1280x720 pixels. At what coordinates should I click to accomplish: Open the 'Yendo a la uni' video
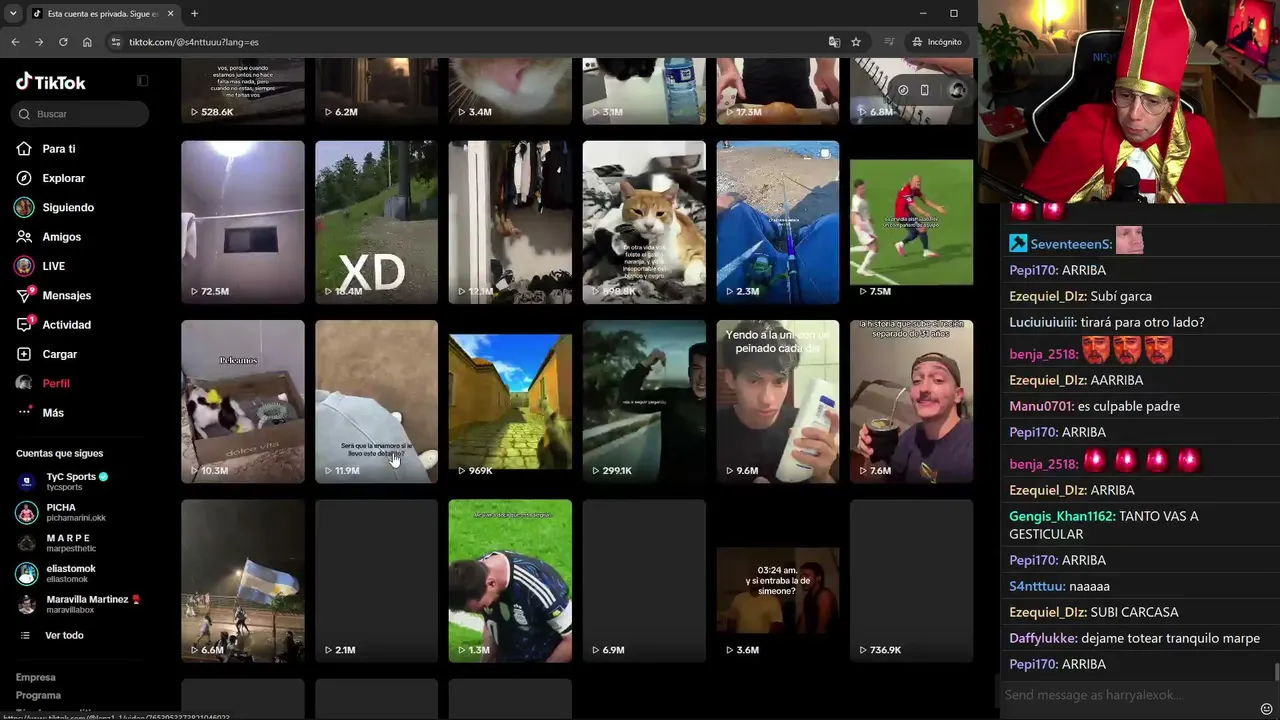[x=778, y=401]
